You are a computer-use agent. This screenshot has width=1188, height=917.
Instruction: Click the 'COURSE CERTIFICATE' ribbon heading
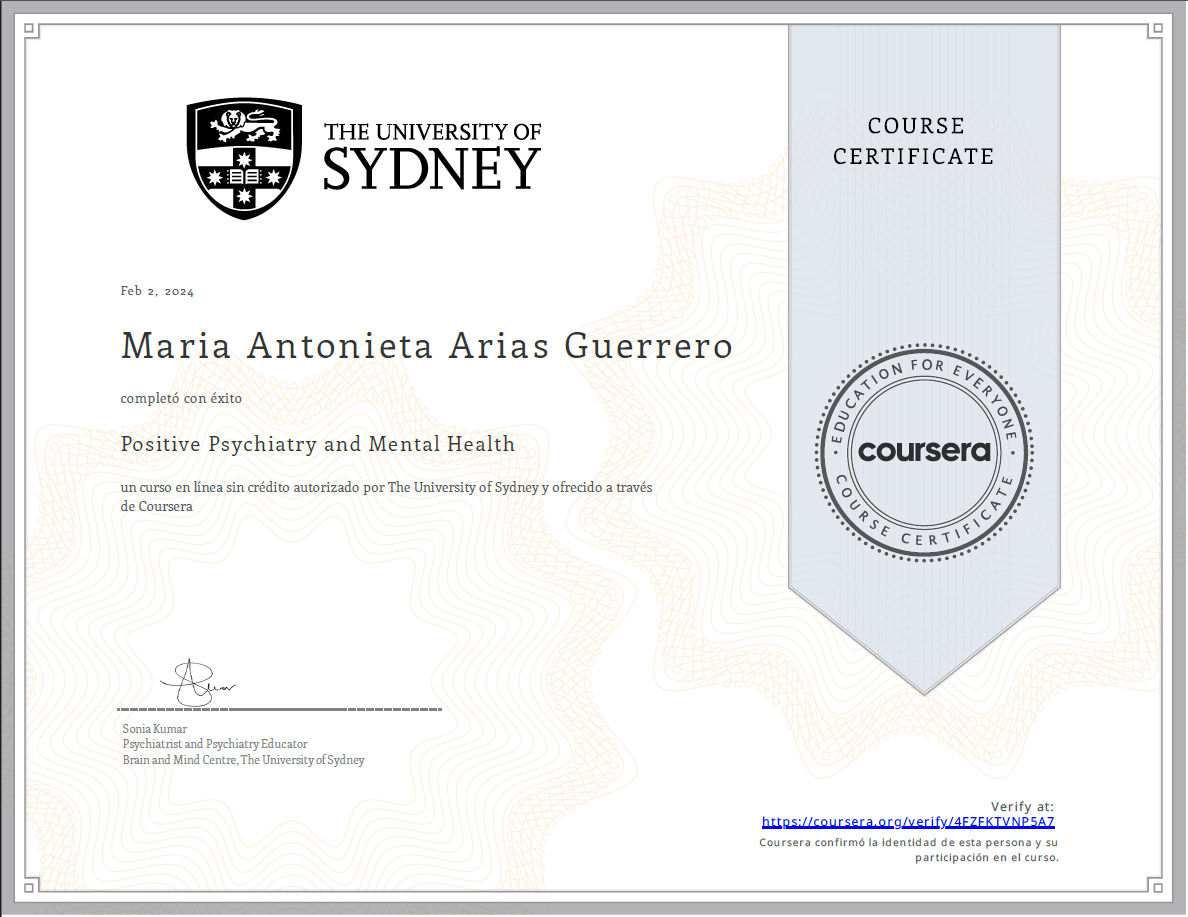[x=914, y=141]
